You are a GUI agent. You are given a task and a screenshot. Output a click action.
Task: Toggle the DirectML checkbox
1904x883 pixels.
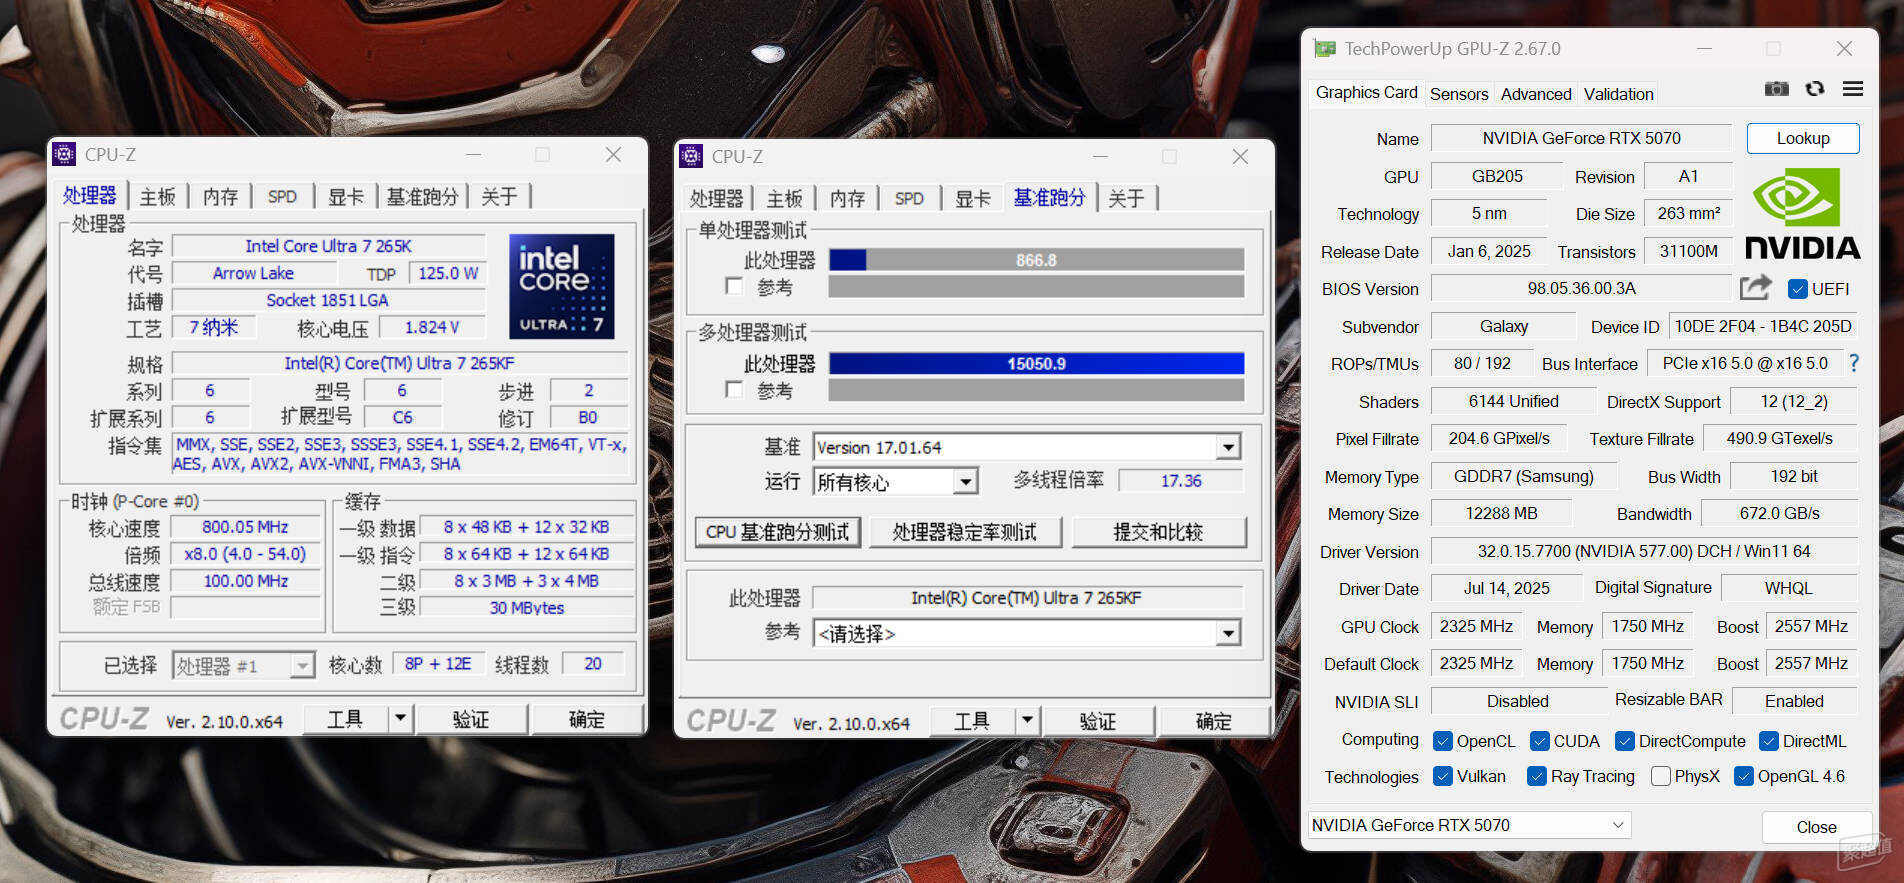1769,741
